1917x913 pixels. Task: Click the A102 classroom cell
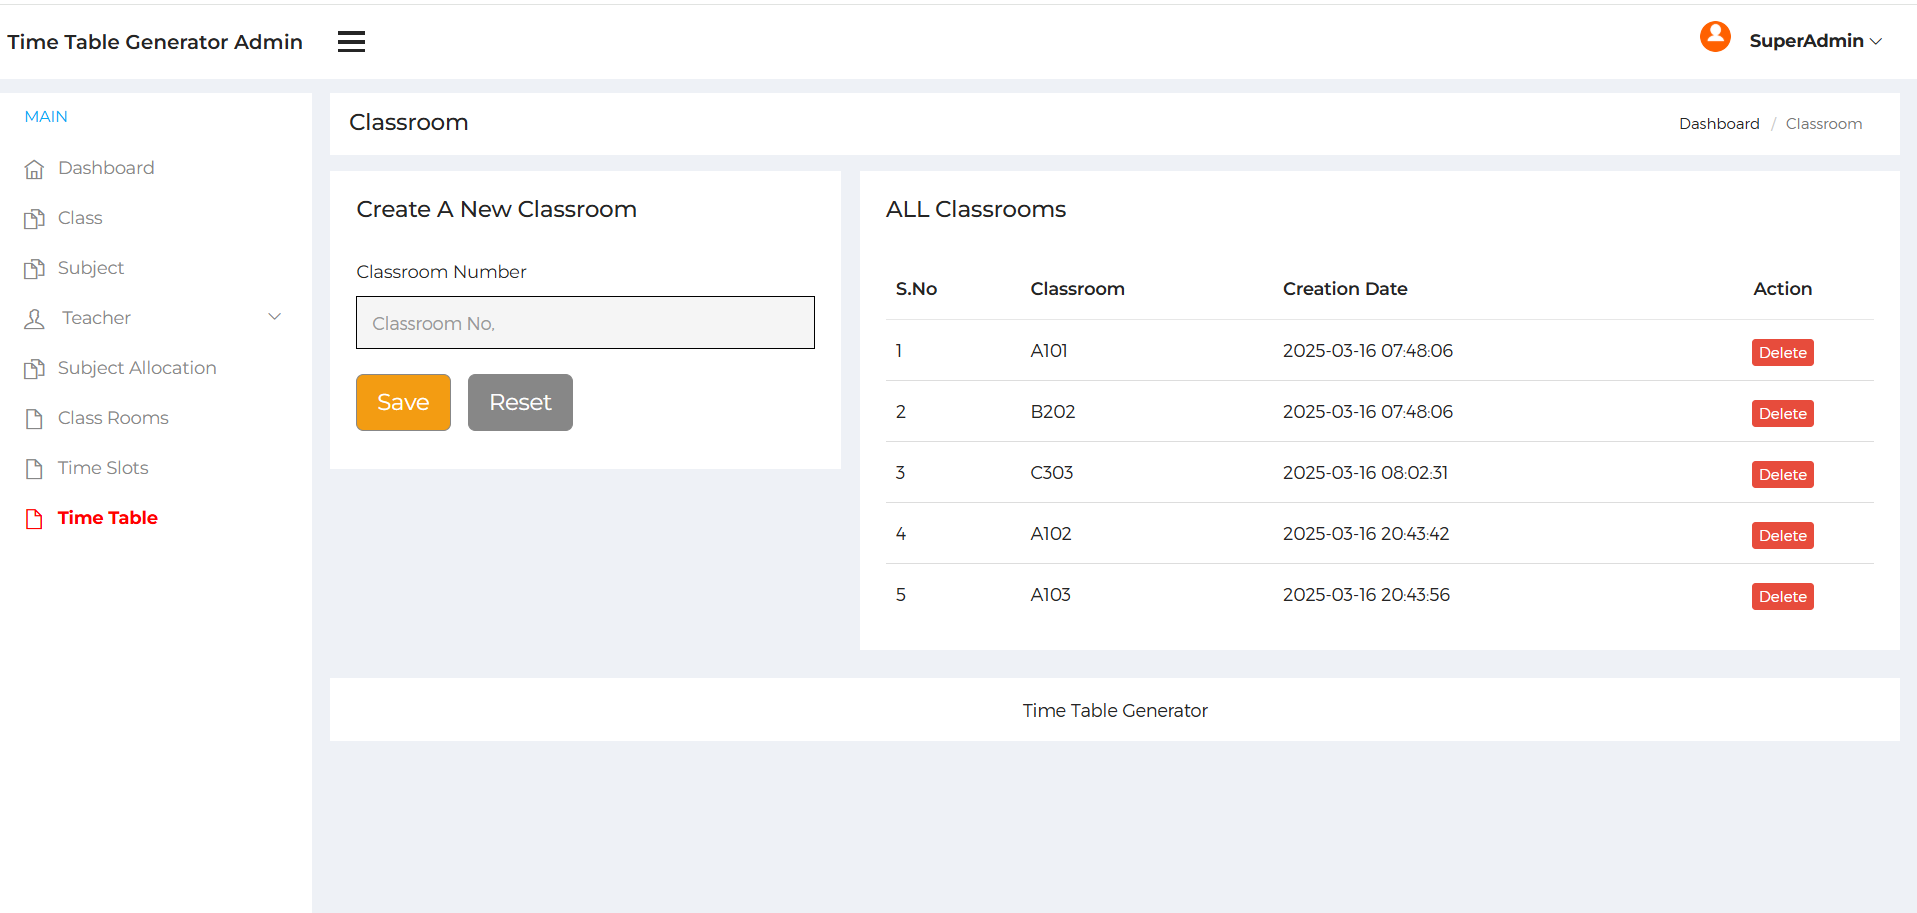[1051, 534]
